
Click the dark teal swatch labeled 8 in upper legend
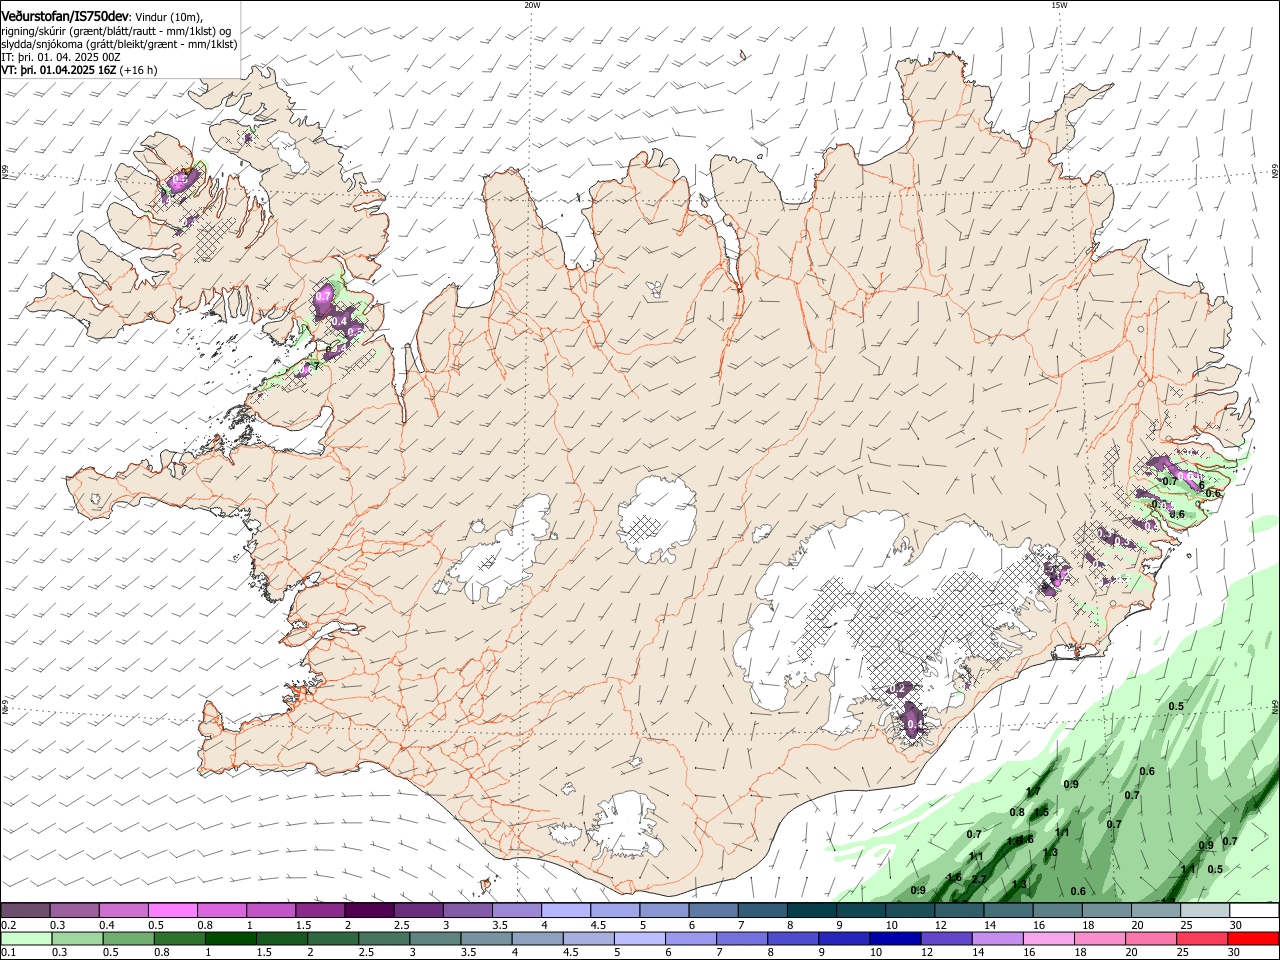pyautogui.click(x=812, y=910)
